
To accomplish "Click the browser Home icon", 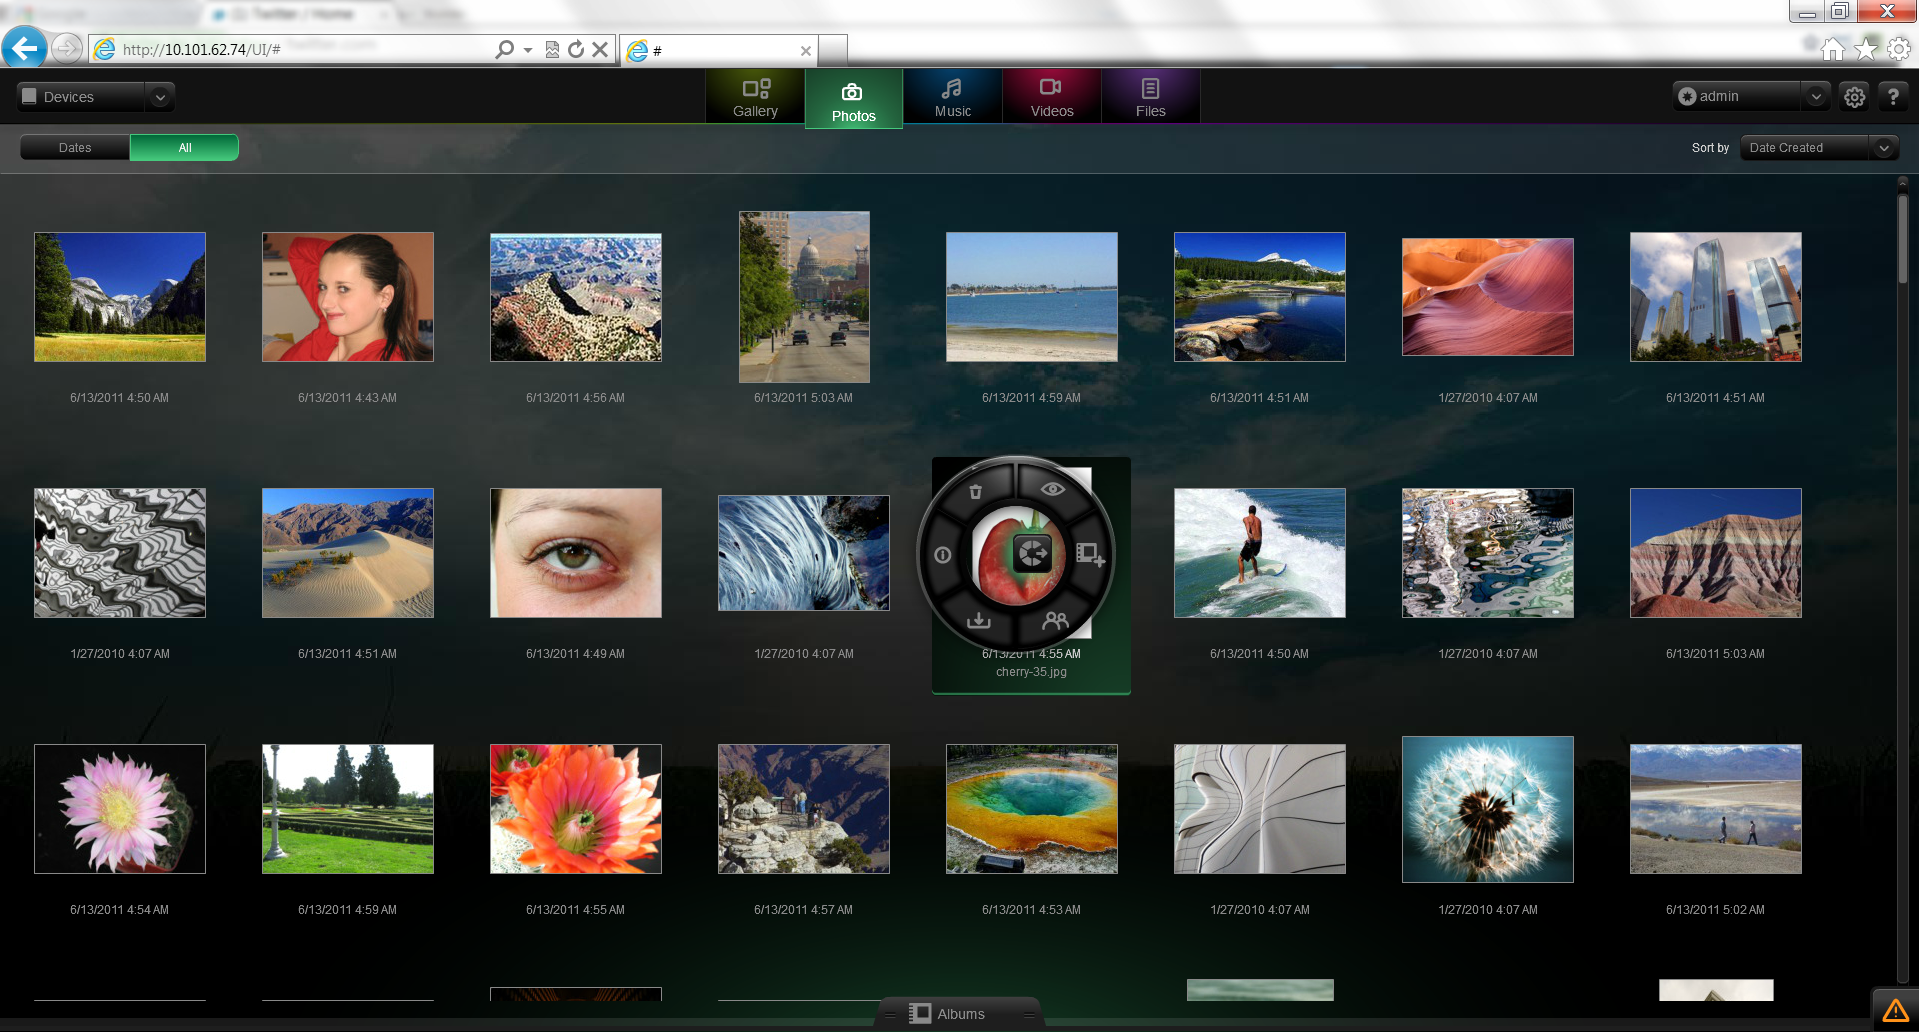I will pos(1832,49).
